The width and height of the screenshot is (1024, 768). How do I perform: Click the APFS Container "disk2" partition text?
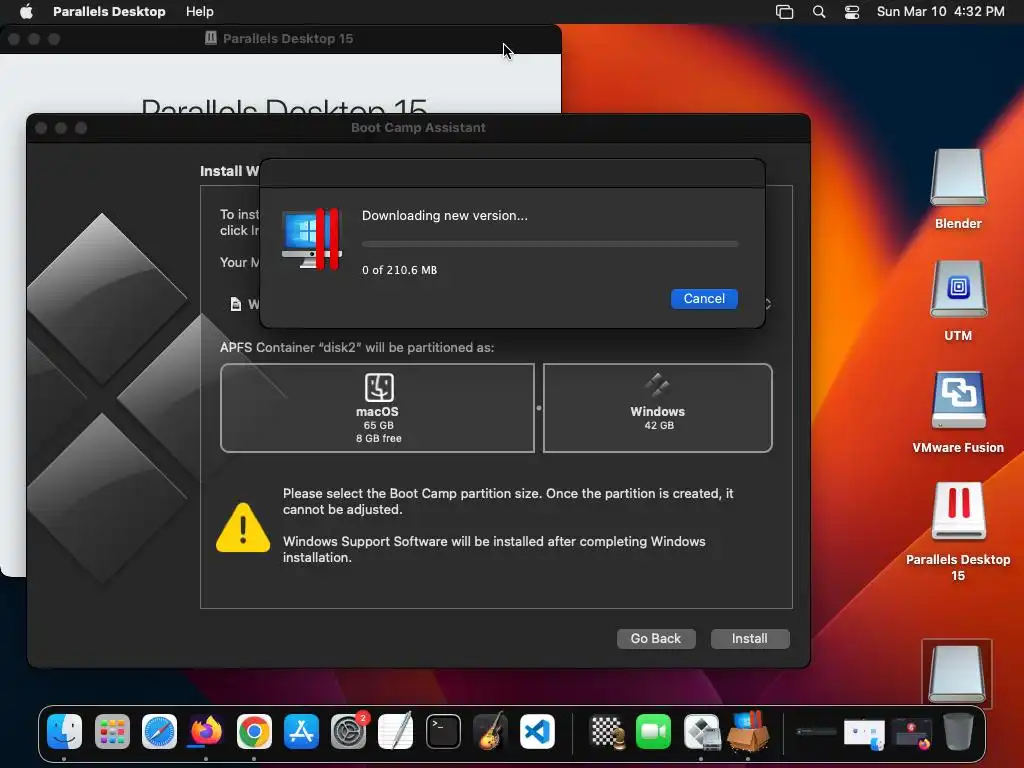click(357, 347)
